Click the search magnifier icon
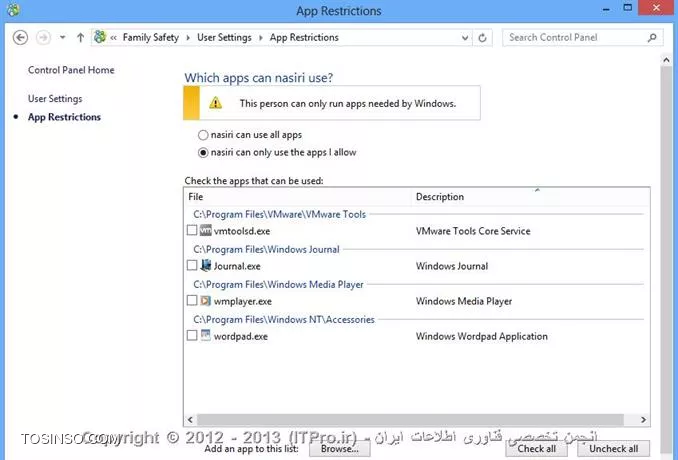 point(652,38)
